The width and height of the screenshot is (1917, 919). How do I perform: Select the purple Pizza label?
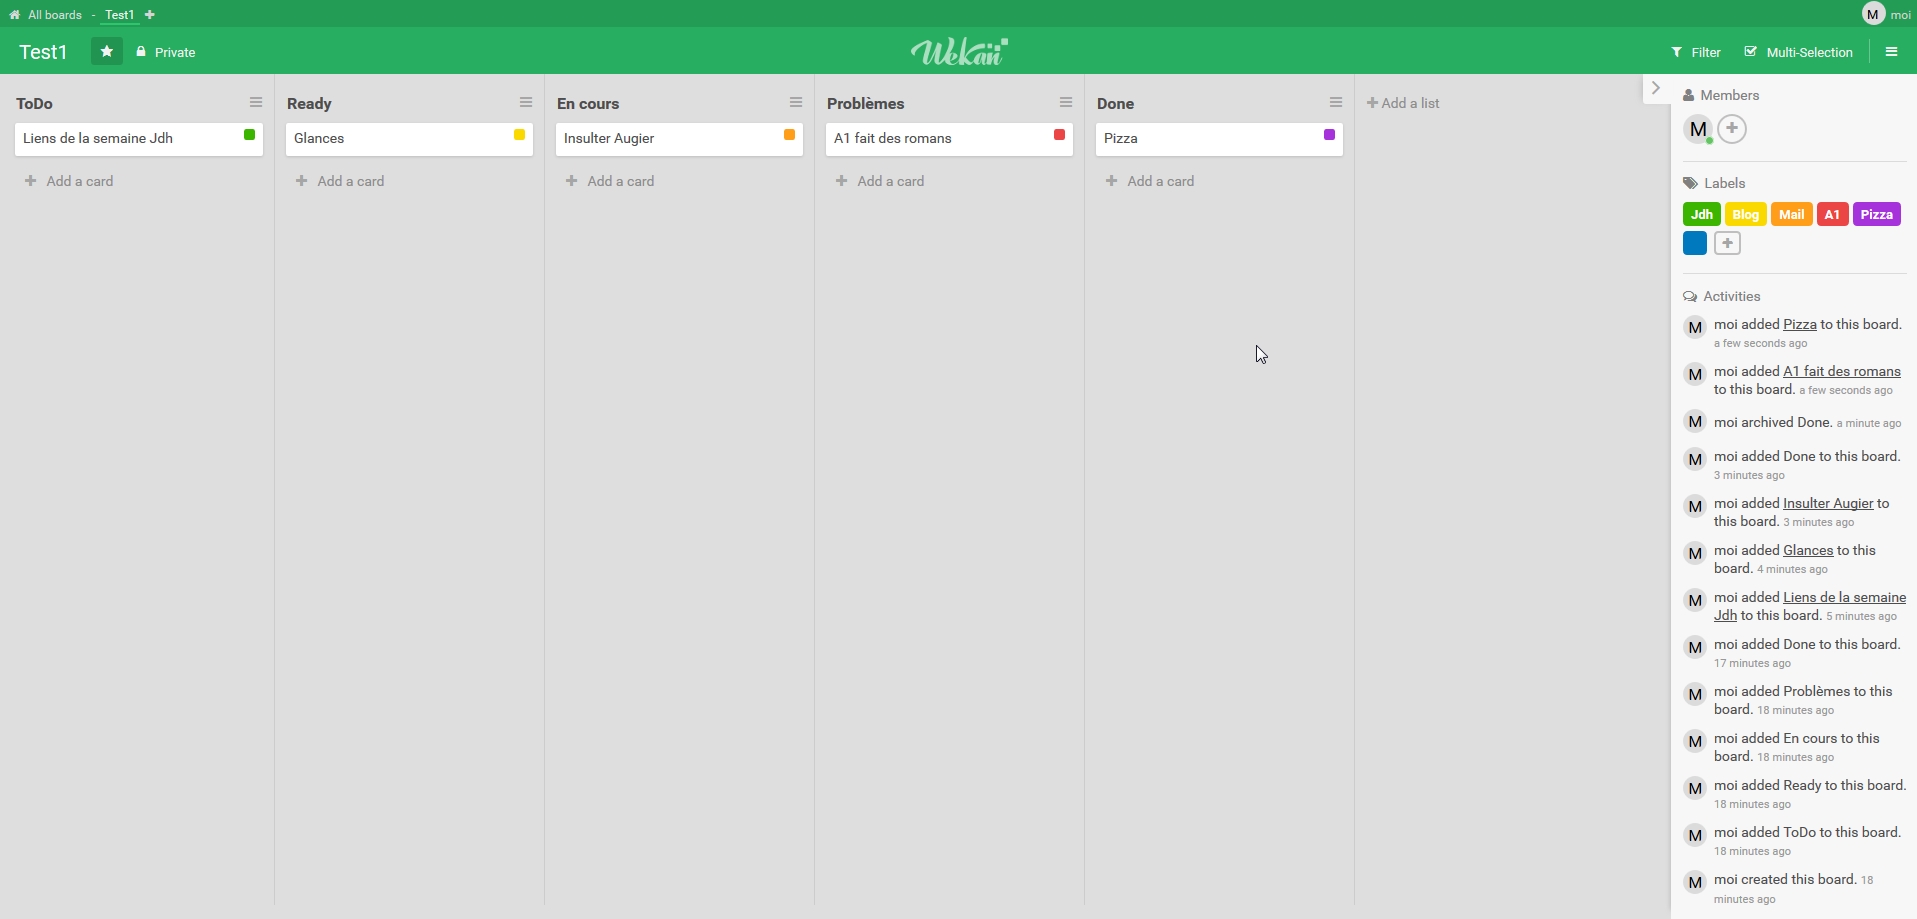1877,214
